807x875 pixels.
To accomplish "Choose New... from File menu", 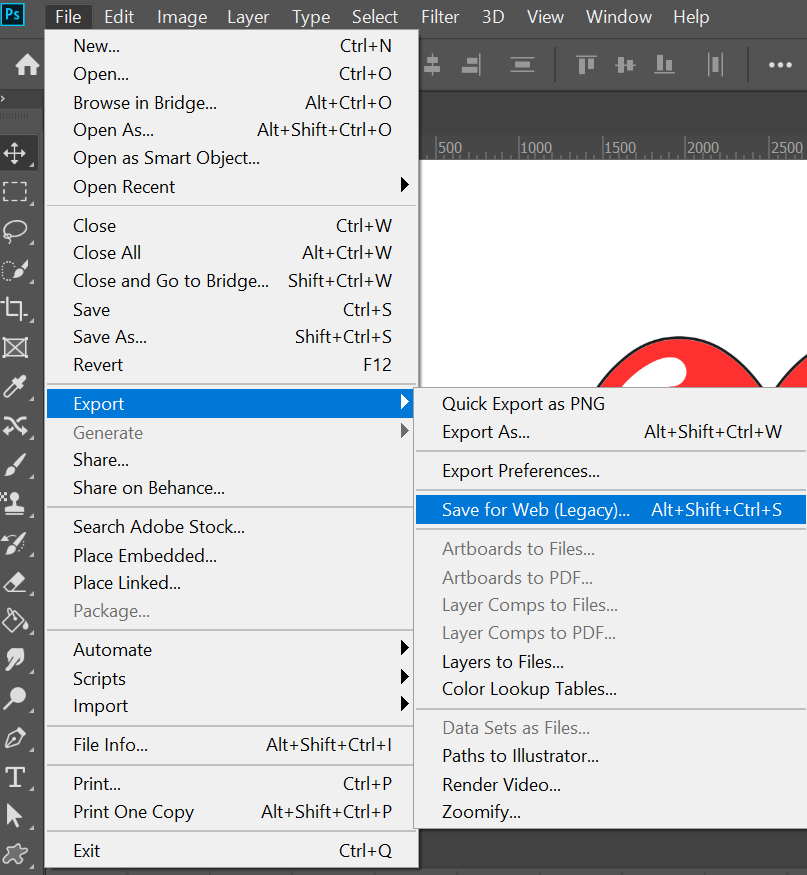I will tap(232, 46).
